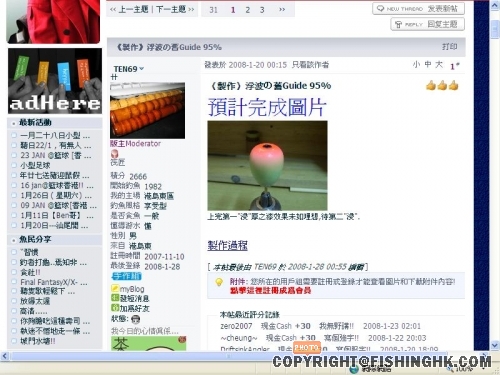The width and height of the screenshot is (500, 375).
Task: Click the adHere advertisement banner
Action: tap(55, 81)
